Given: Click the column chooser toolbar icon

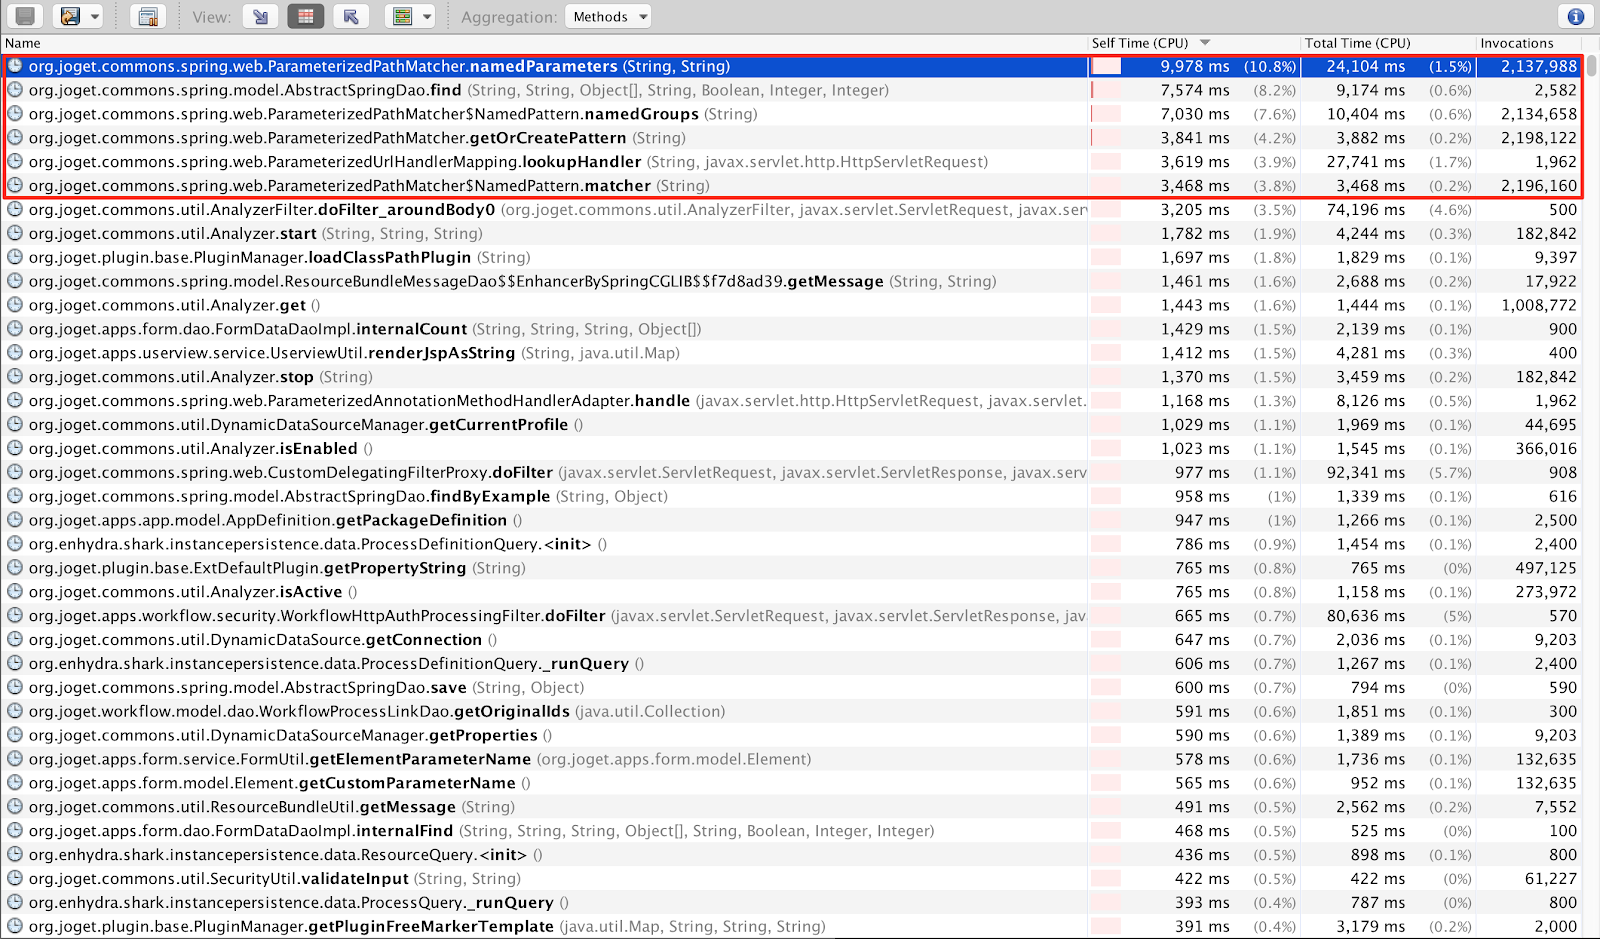Looking at the screenshot, I should 402,16.
